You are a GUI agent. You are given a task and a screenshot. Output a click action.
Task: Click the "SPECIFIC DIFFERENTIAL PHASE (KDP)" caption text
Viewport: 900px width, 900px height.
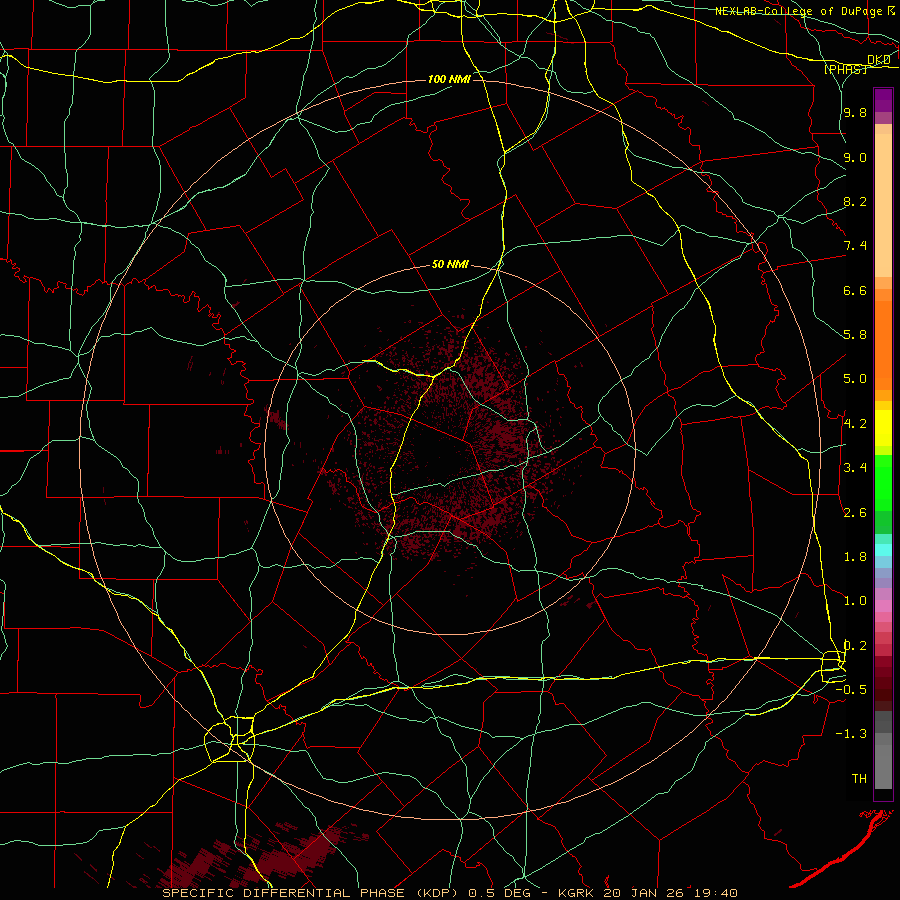(x=309, y=893)
